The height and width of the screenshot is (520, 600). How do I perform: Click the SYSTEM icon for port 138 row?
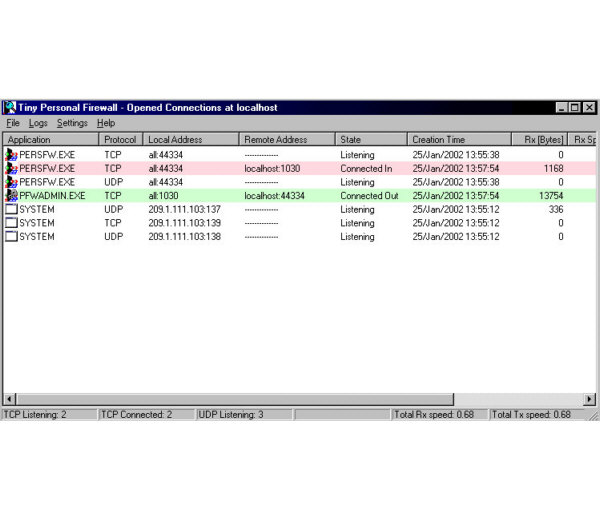(x=11, y=236)
